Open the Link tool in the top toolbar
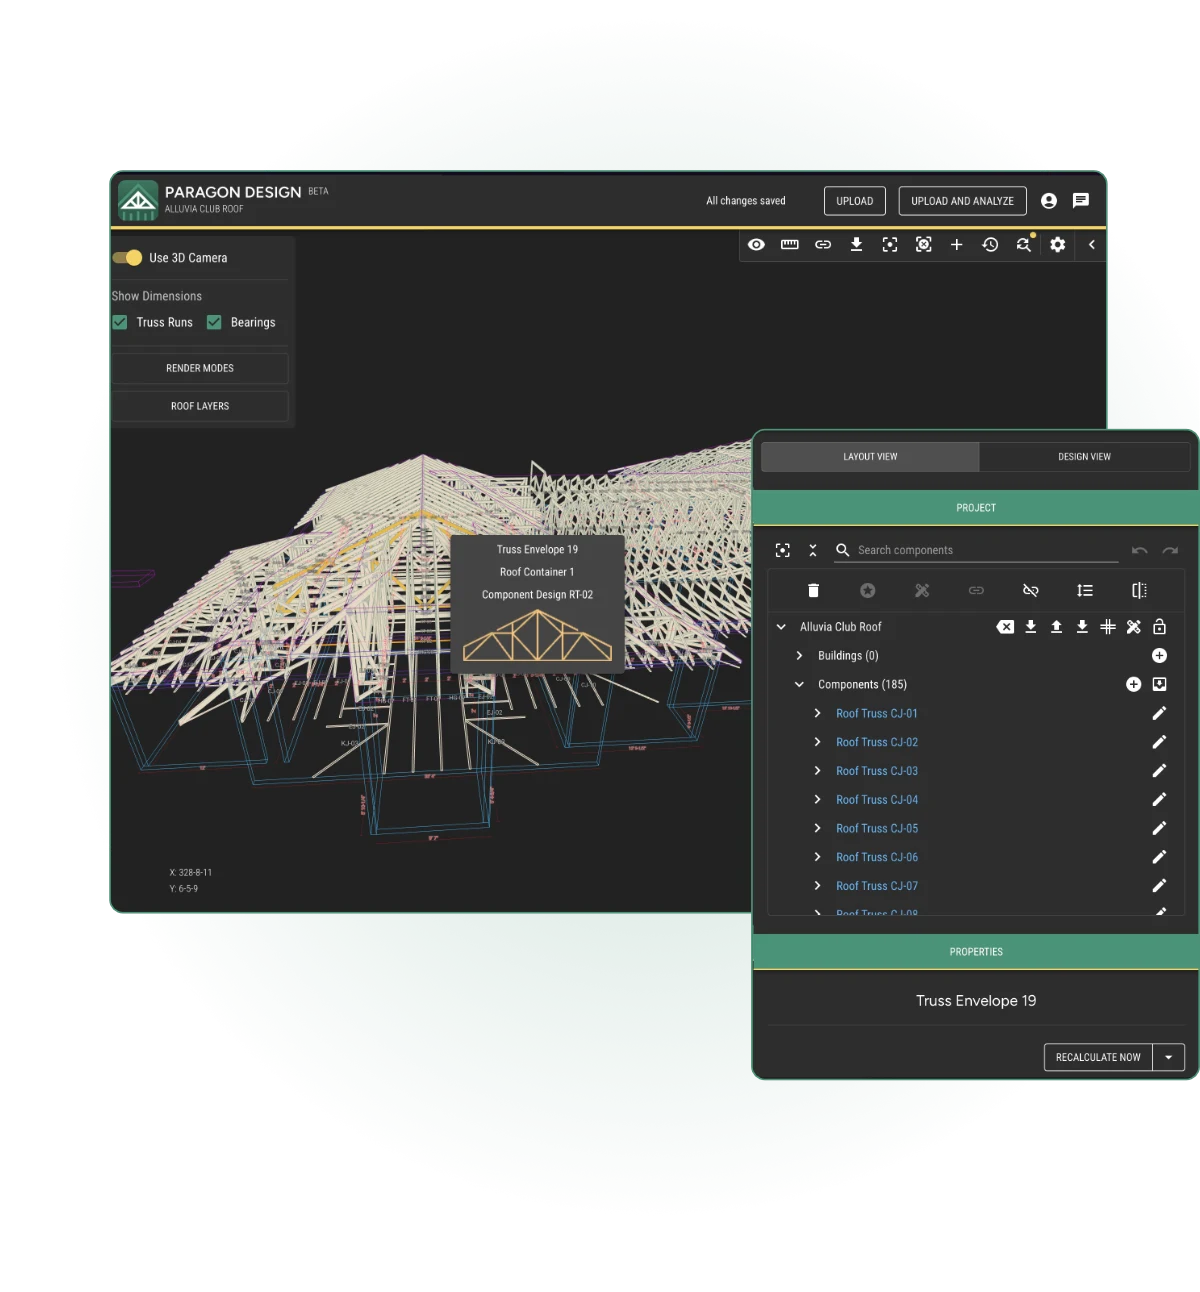This screenshot has height=1292, width=1200. pos(823,245)
